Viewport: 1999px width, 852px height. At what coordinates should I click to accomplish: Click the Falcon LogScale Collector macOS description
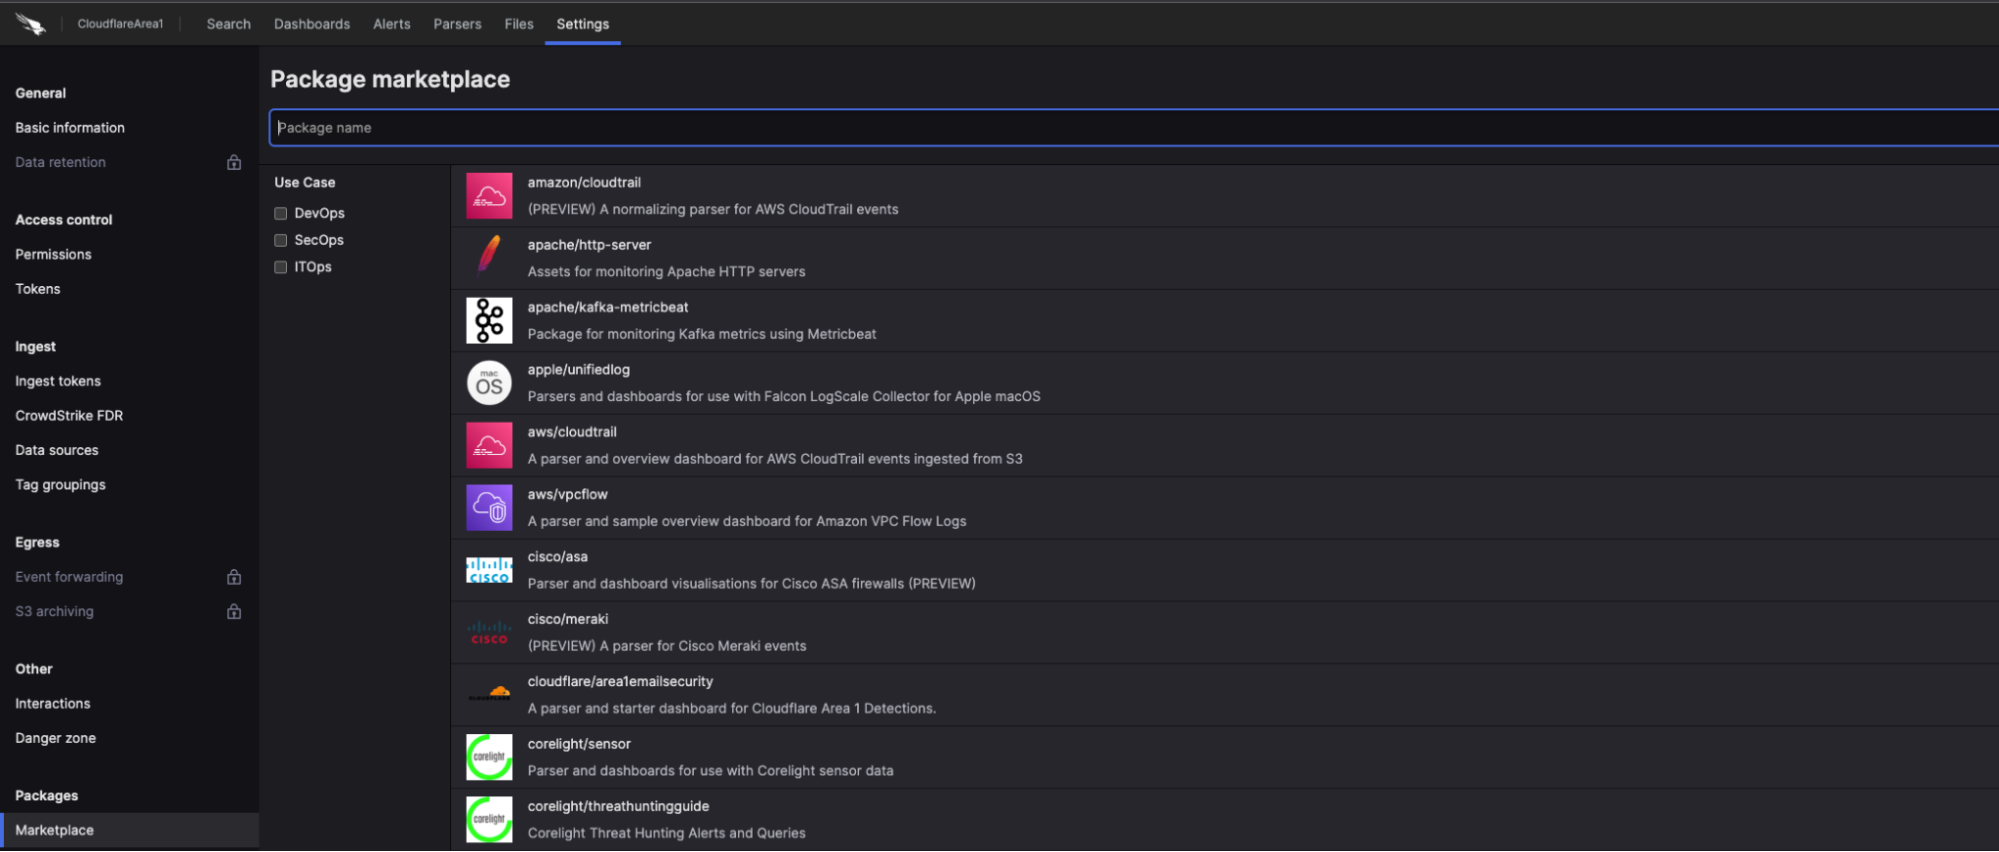(784, 396)
